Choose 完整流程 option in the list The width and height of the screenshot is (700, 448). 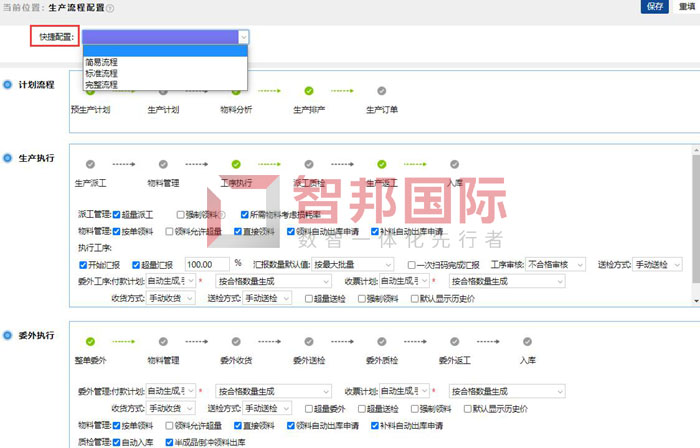(x=102, y=85)
